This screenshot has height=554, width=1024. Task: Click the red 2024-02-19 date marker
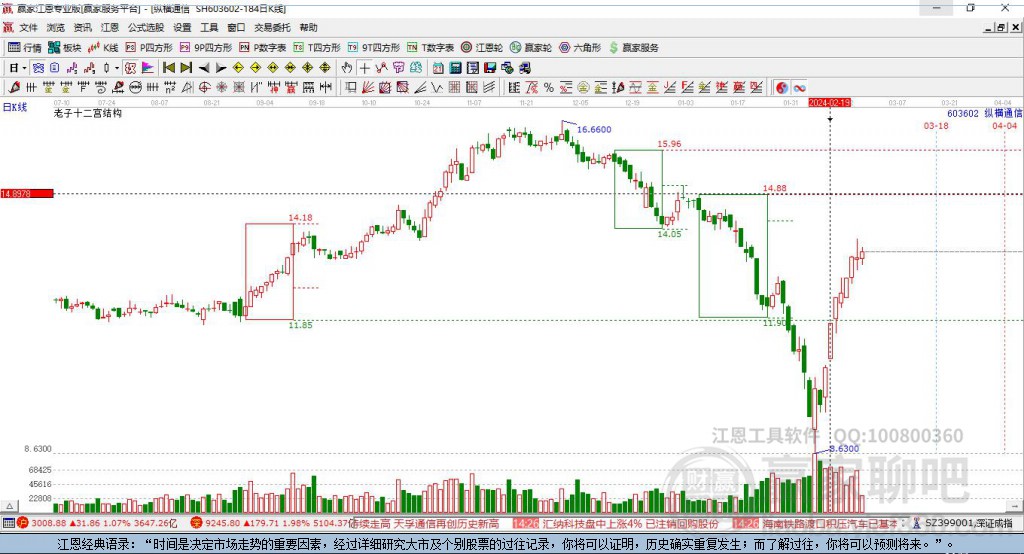coord(829,103)
